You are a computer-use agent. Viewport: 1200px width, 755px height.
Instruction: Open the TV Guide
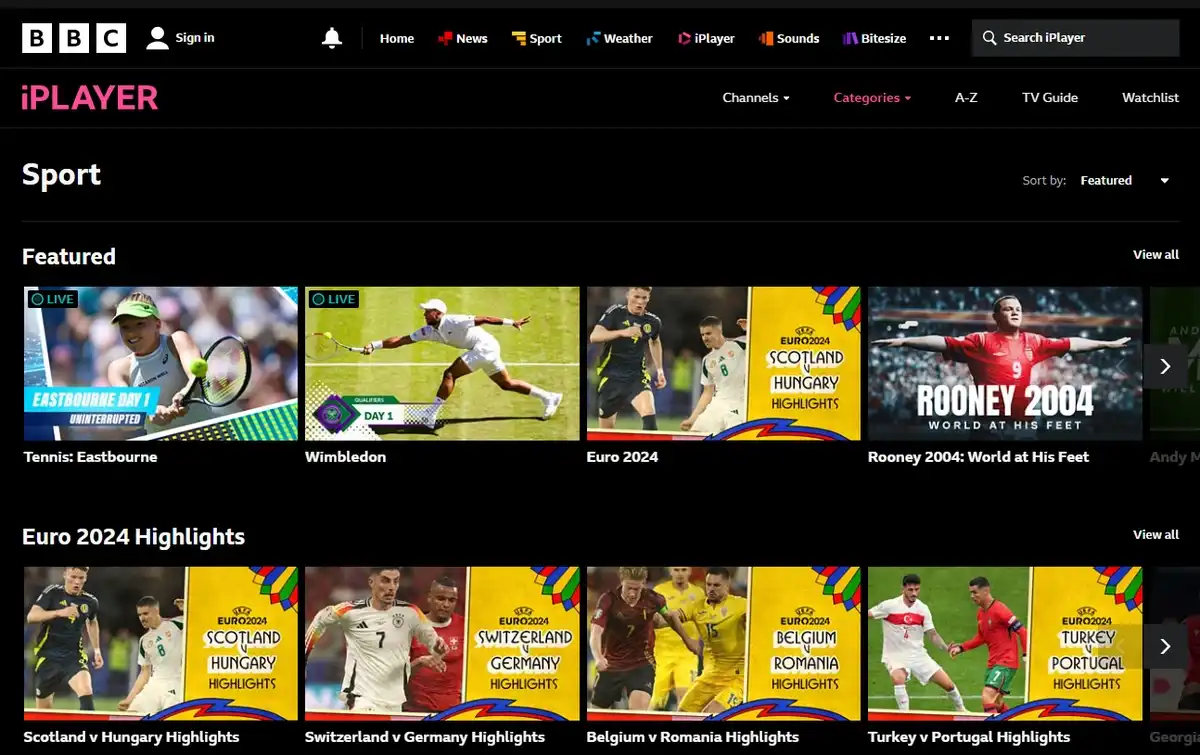(1050, 97)
